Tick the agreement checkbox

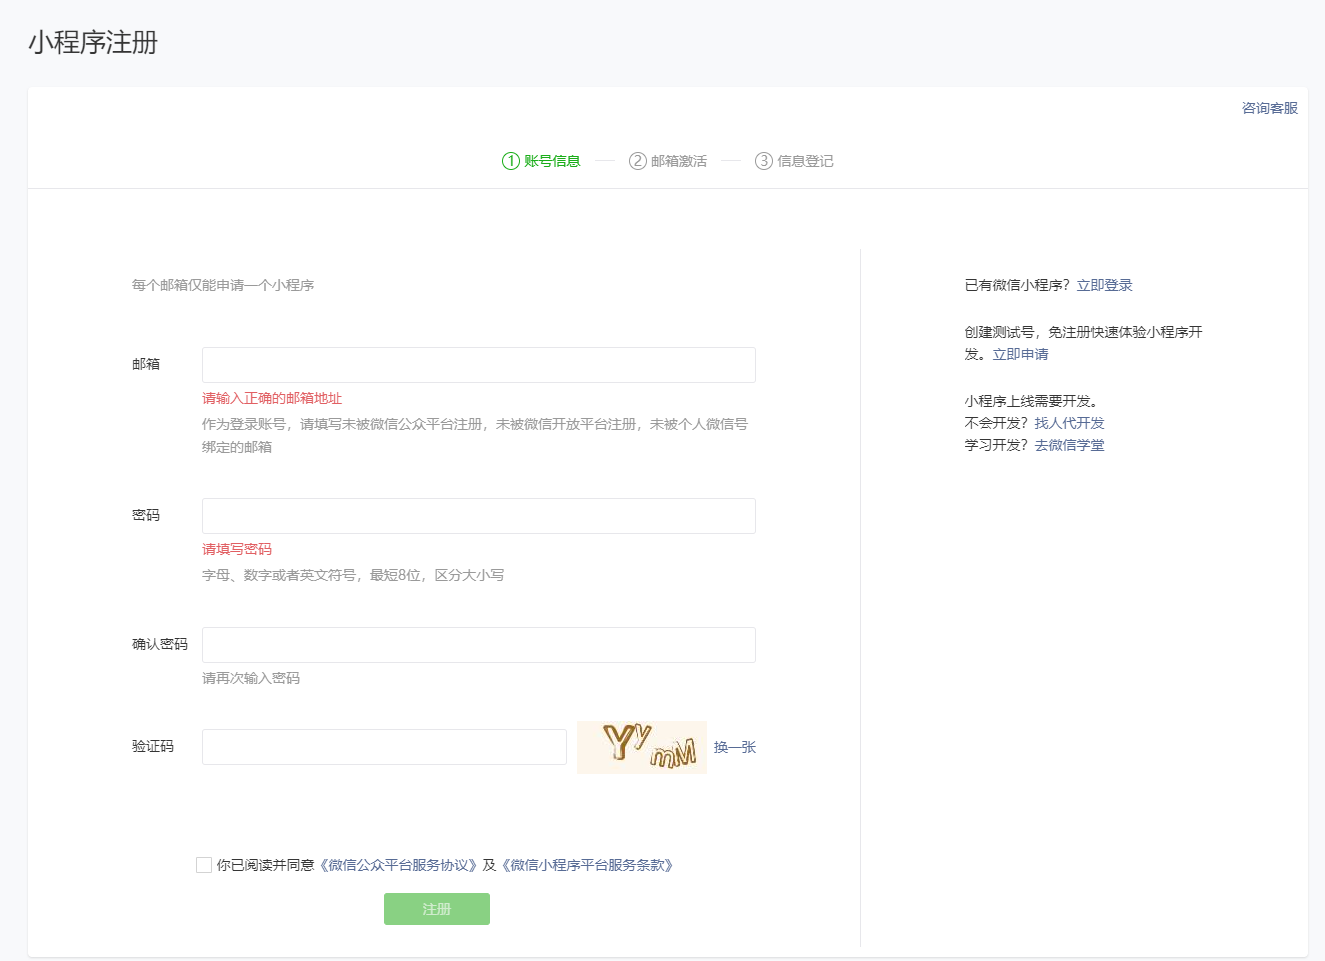204,865
